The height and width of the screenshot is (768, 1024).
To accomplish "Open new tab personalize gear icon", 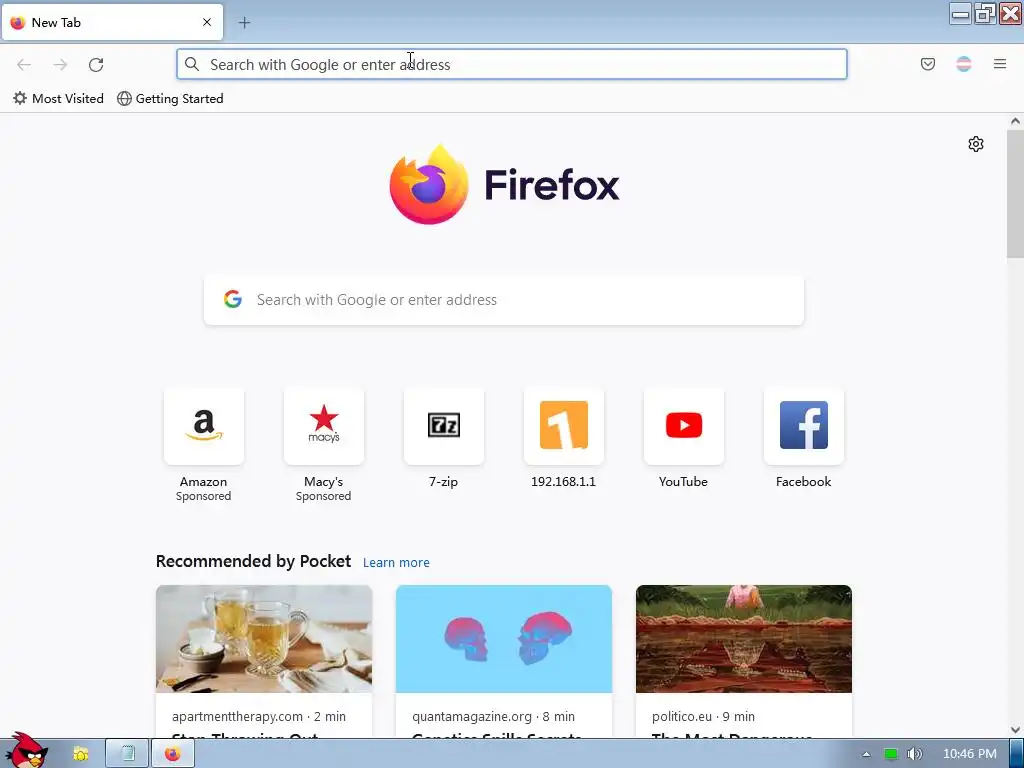I will 976,144.
